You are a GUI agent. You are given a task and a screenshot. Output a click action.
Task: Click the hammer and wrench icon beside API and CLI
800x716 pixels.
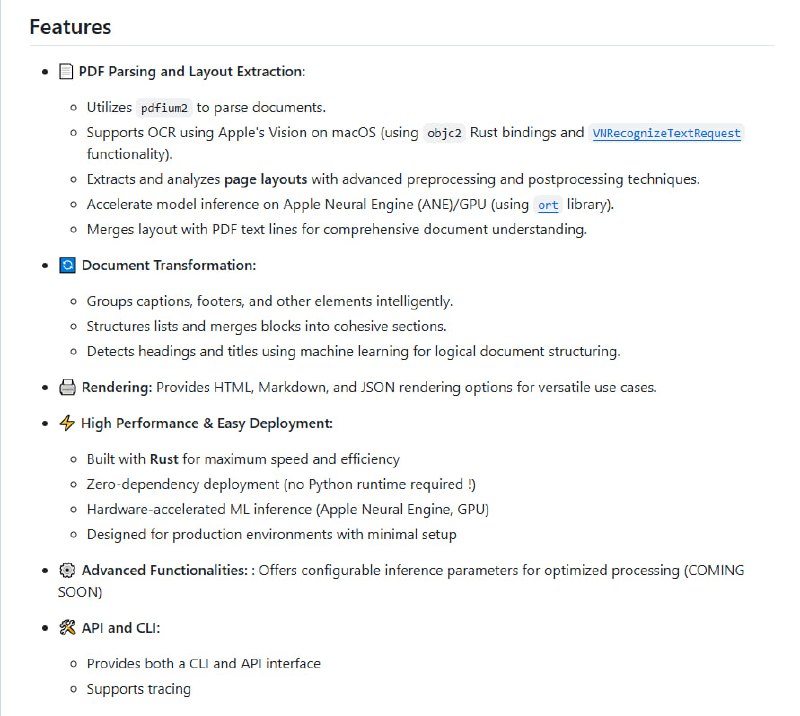[67, 628]
